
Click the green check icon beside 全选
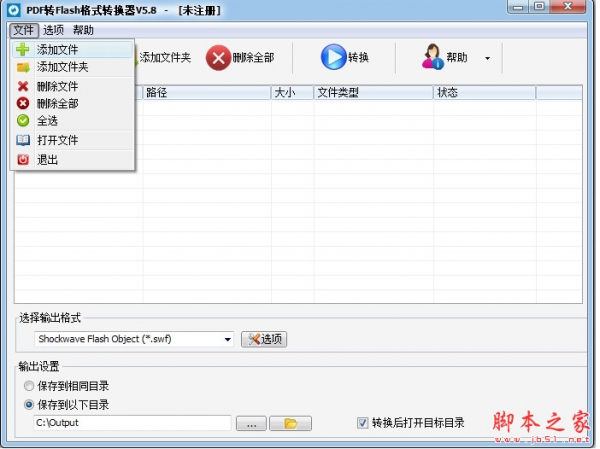pyautogui.click(x=23, y=121)
